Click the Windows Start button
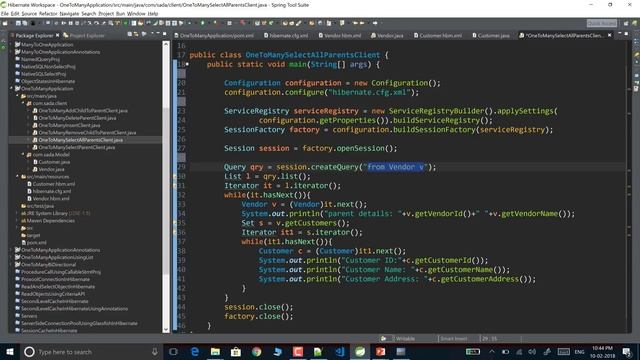The width and height of the screenshot is (640, 360). 9,351
